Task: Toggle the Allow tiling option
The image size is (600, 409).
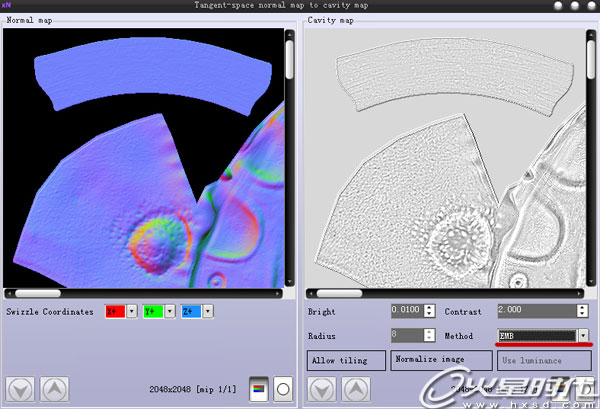Action: [346, 360]
